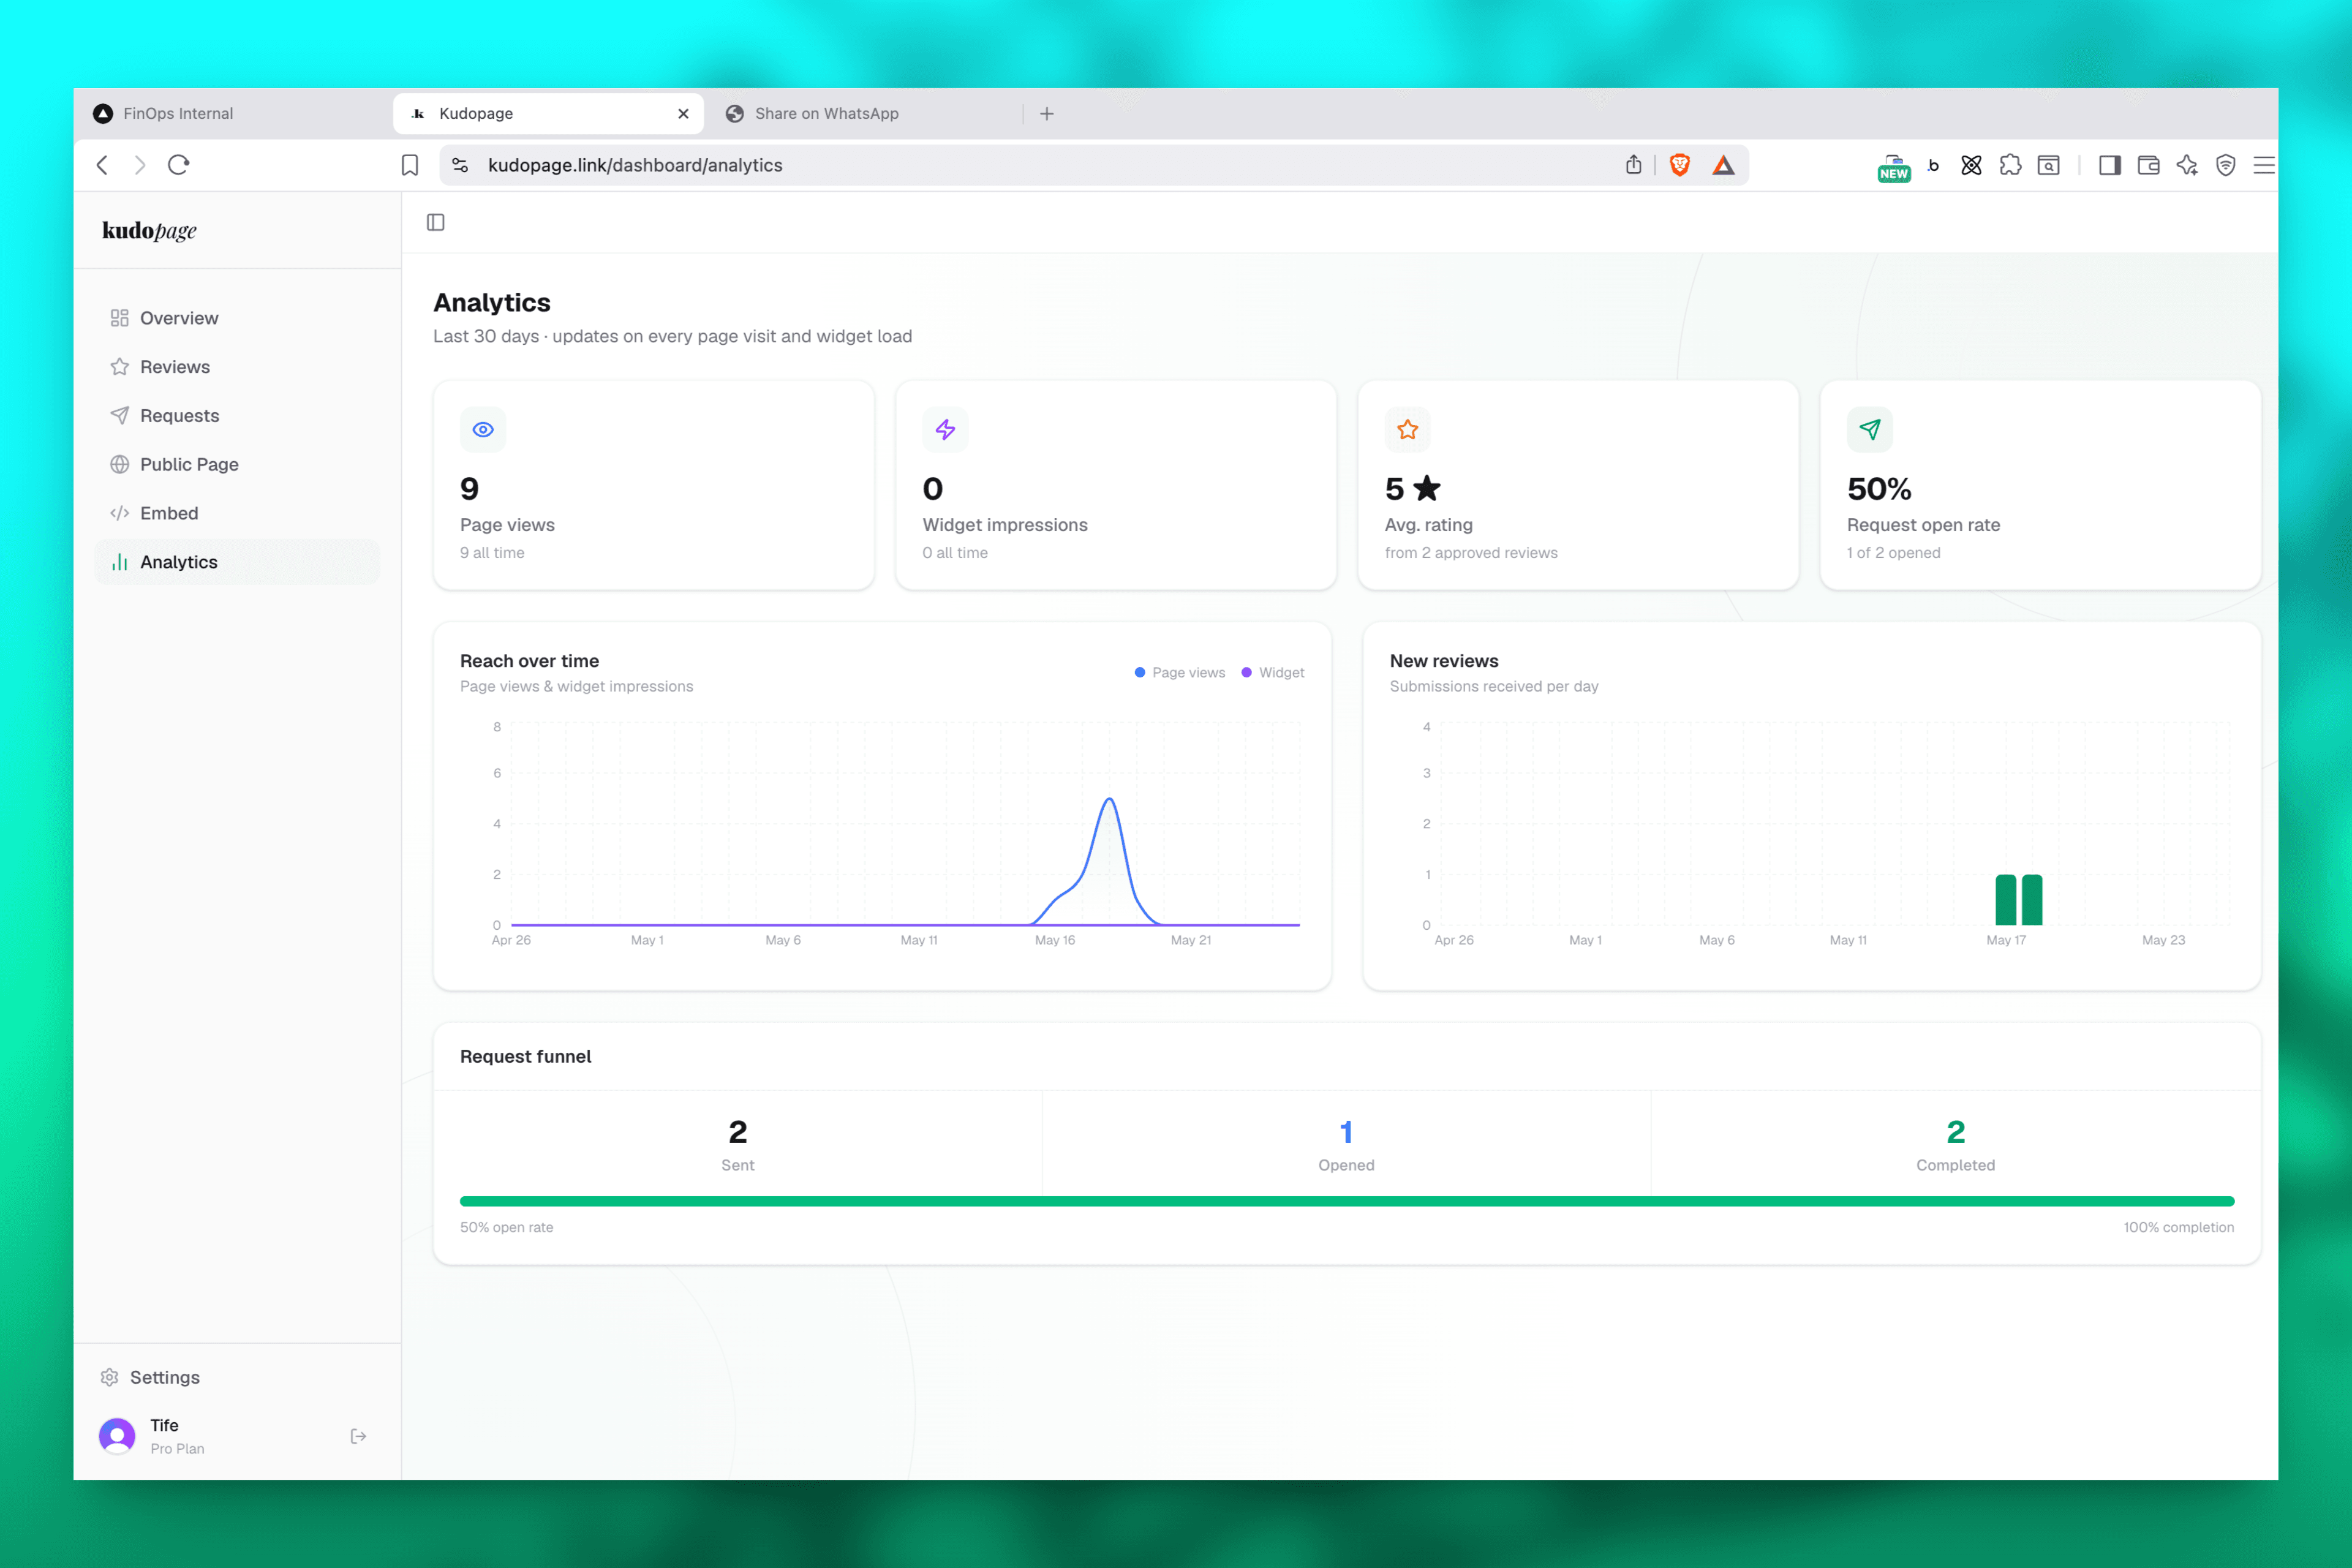Click the eye icon on Page views card
The image size is (2352, 1568).
[483, 430]
